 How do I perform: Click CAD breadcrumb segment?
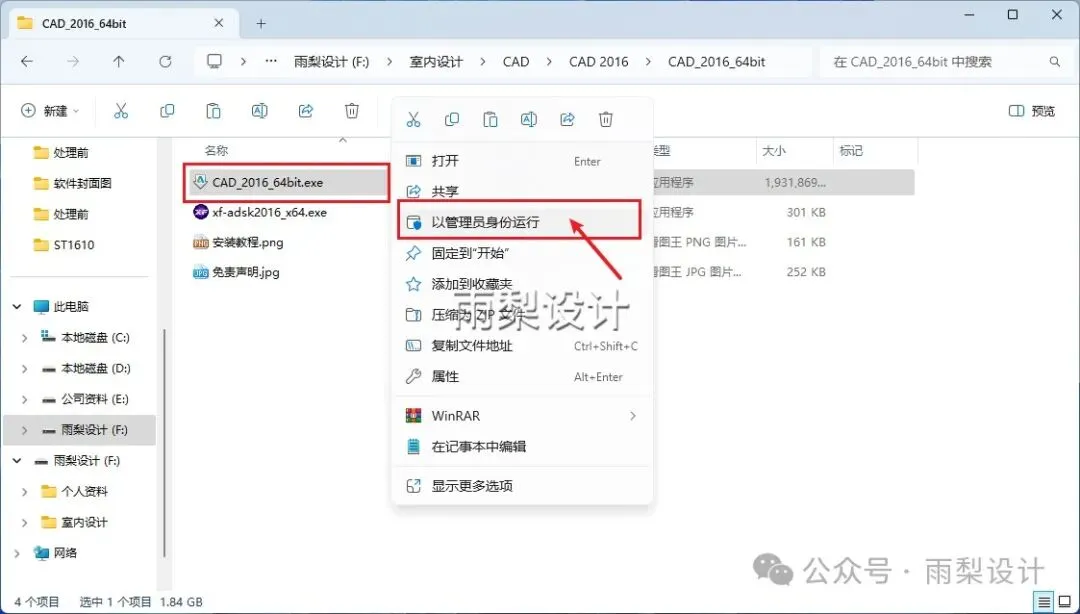pos(516,61)
